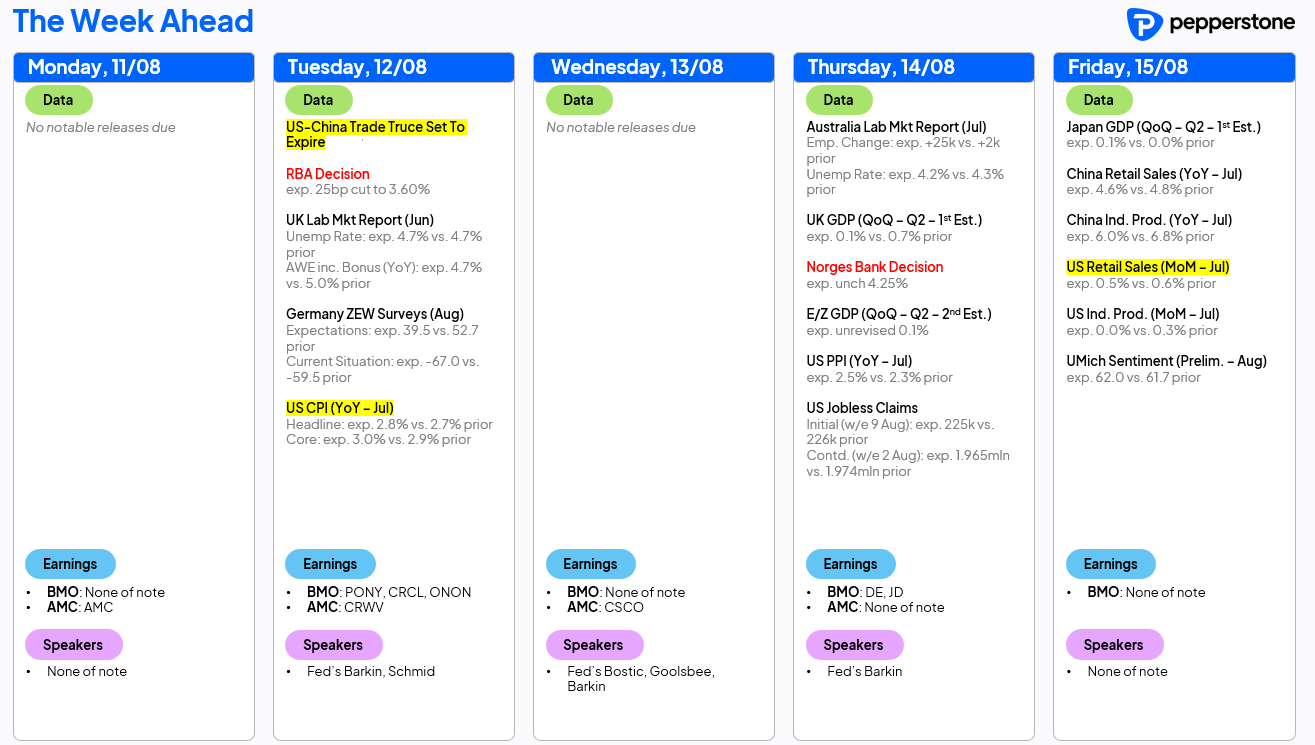Screen dimensions: 1315x745
Task: Open the red RBA Decision entry
Action: click(x=328, y=174)
